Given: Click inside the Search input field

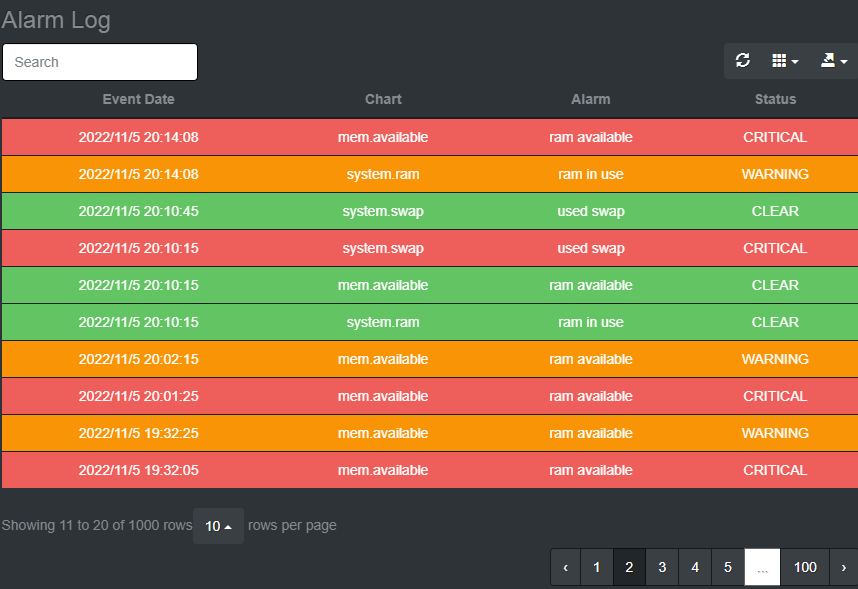Looking at the screenshot, I should tap(100, 62).
